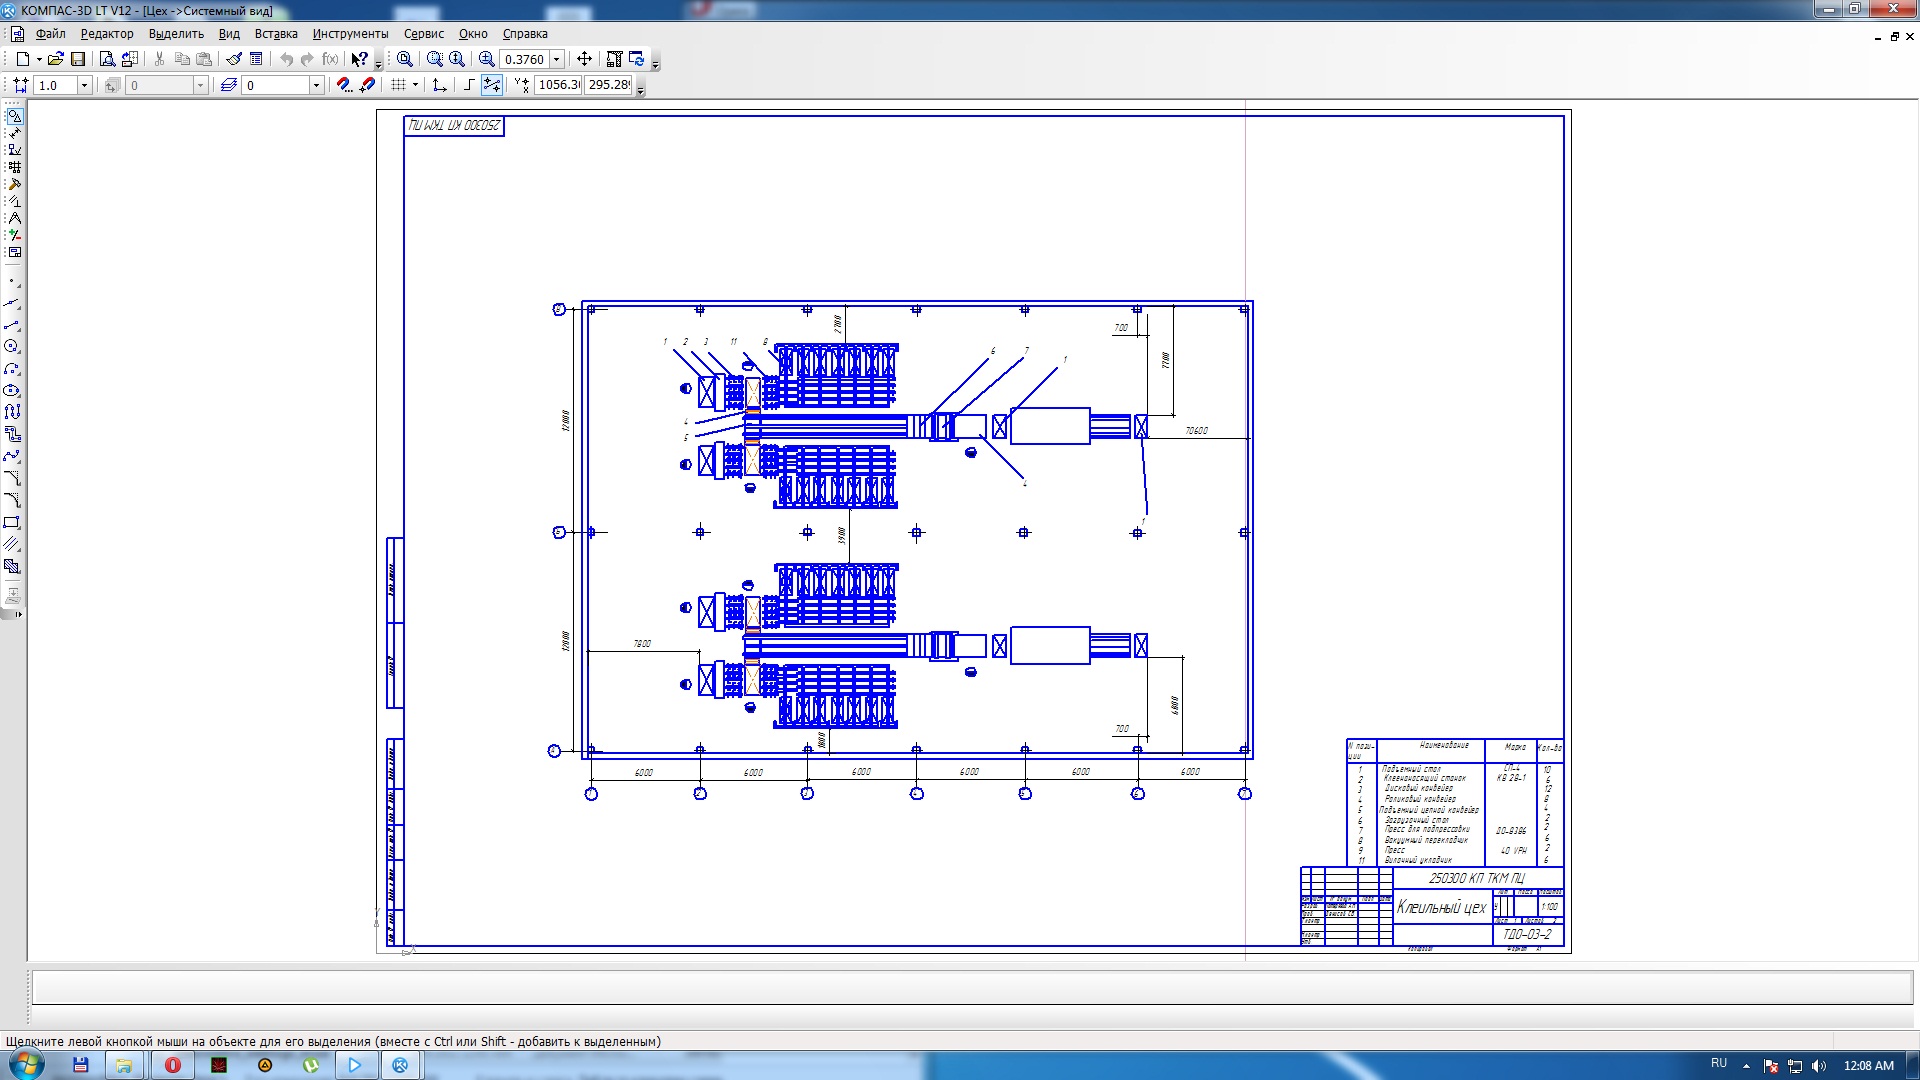Open the Вид menu
1920x1080 pixels.
[229, 33]
